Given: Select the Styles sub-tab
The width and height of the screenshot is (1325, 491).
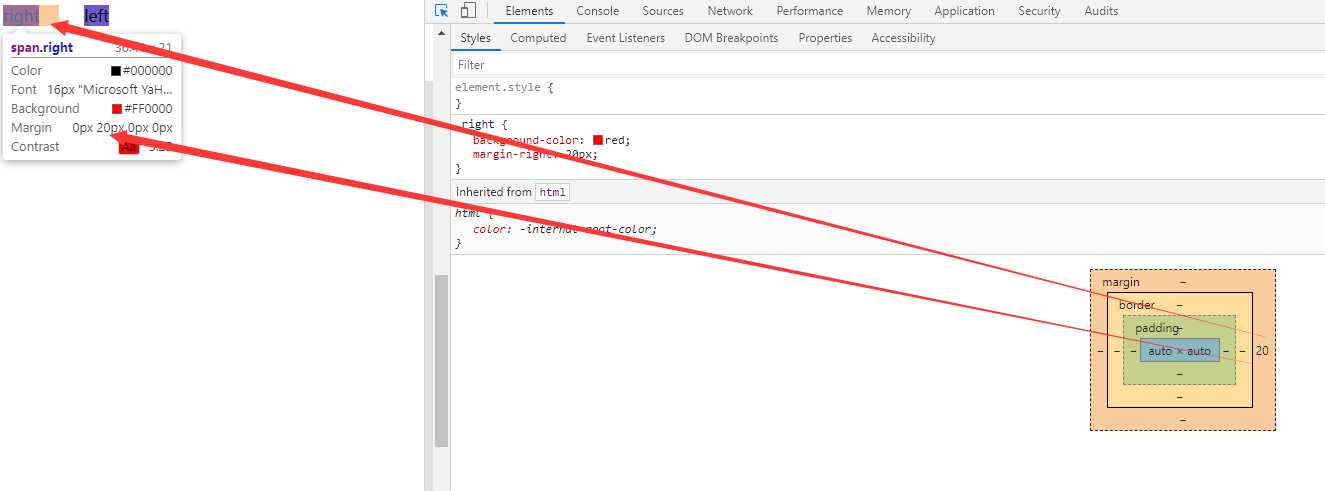Looking at the screenshot, I should [475, 38].
